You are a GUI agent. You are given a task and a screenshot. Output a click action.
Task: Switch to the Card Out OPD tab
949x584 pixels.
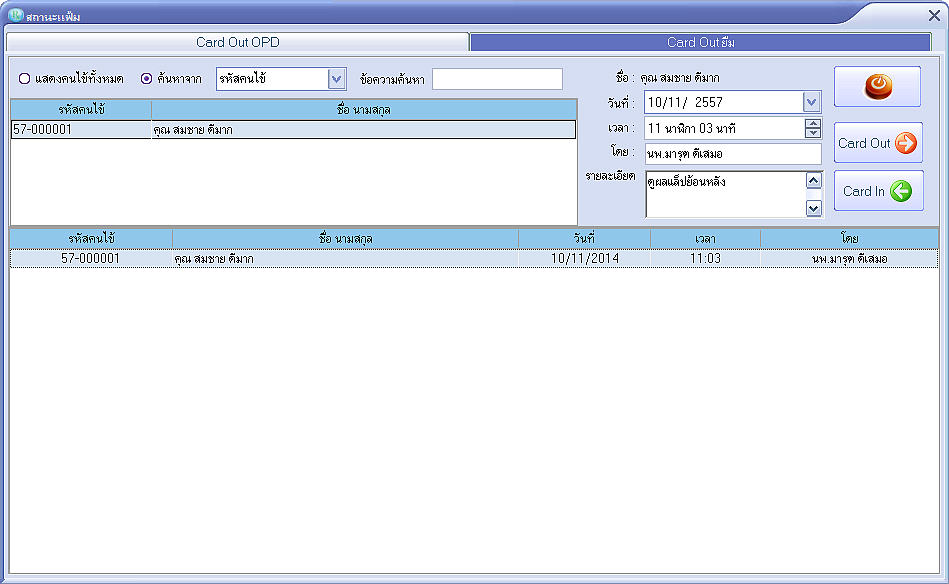point(238,42)
